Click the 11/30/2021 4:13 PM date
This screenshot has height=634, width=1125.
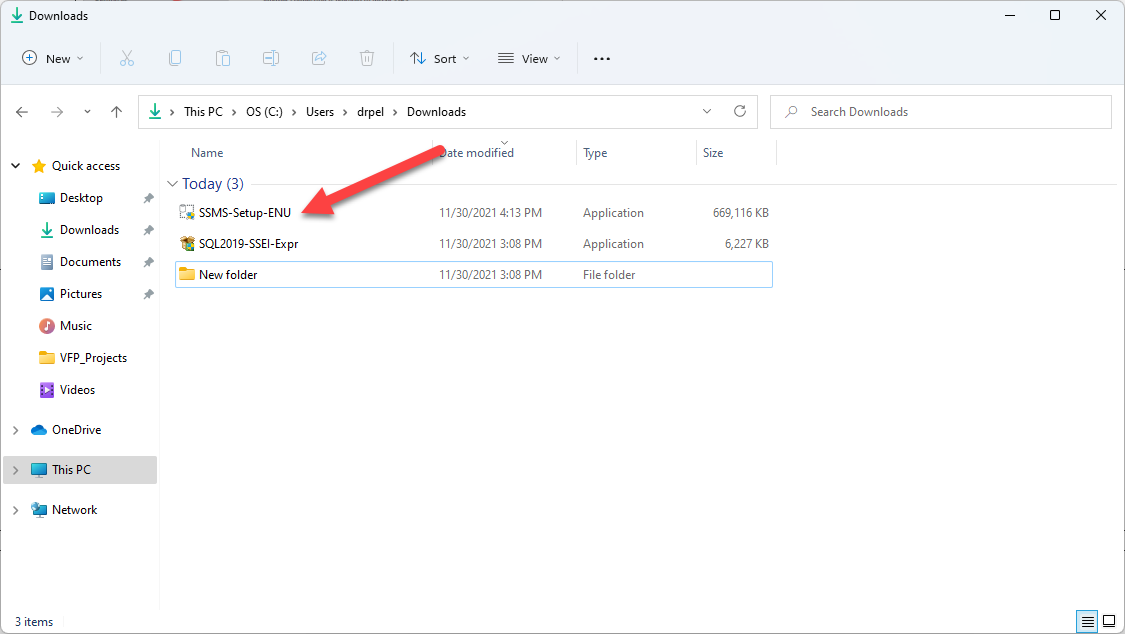(490, 213)
